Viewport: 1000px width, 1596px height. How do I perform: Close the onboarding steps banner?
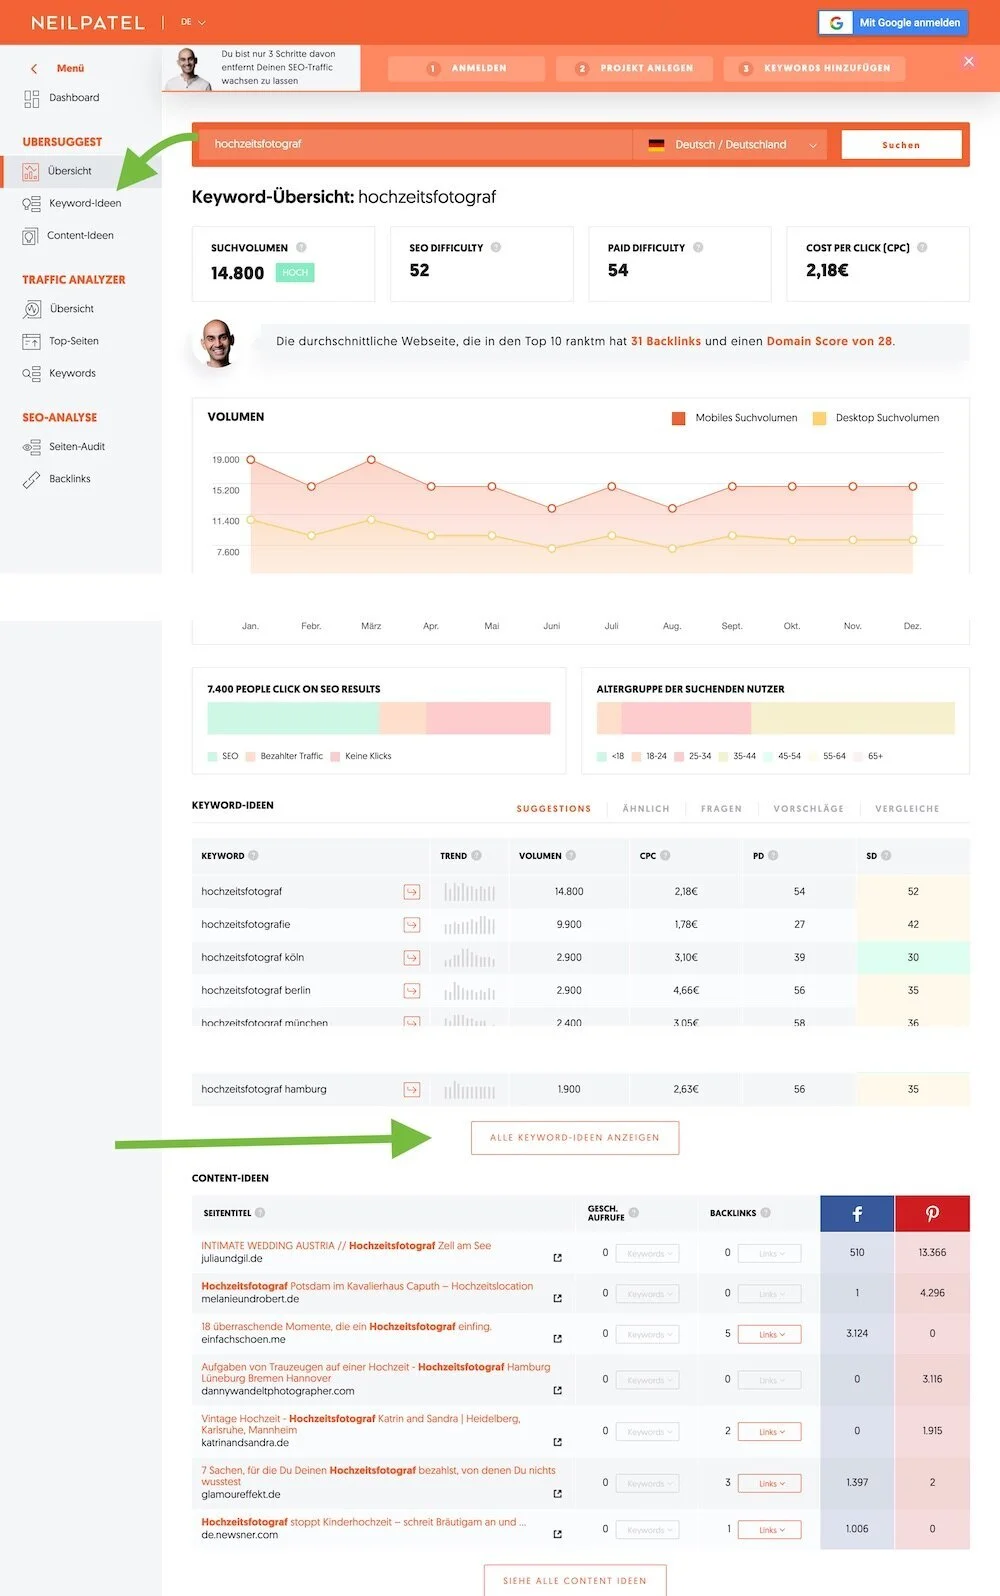[969, 62]
